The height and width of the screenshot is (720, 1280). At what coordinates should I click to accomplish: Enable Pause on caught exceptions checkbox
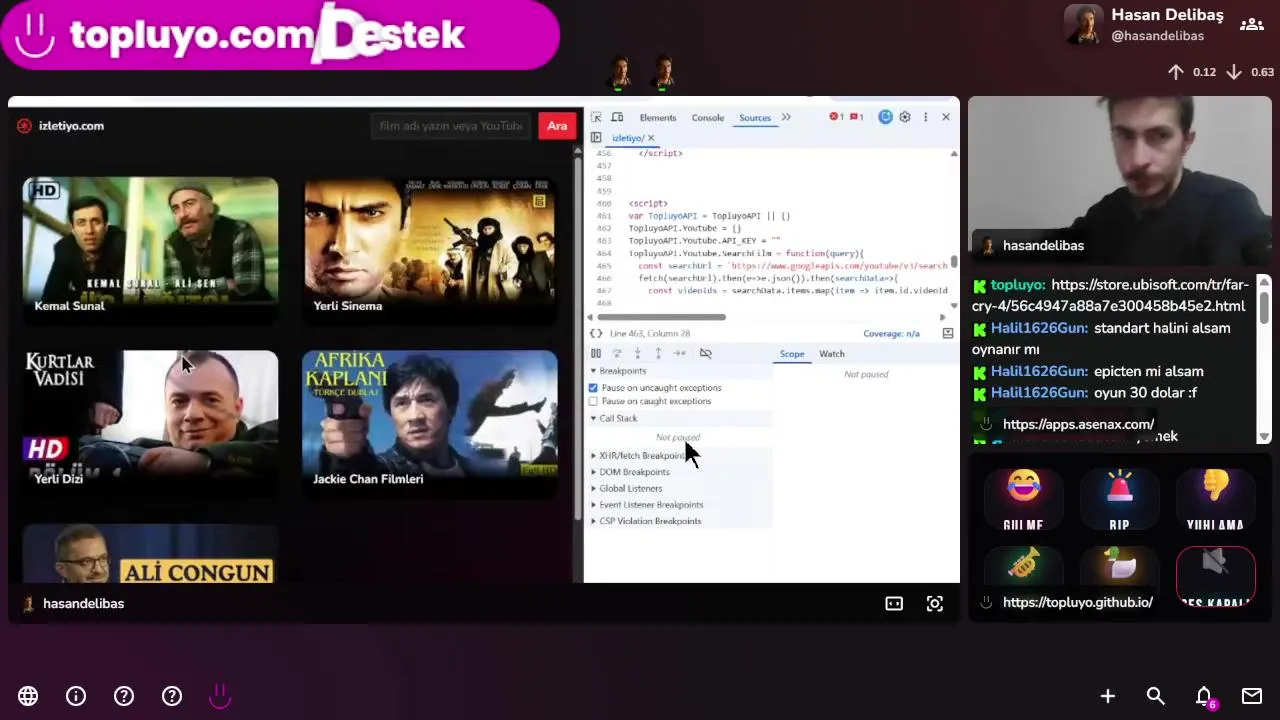pyautogui.click(x=593, y=401)
